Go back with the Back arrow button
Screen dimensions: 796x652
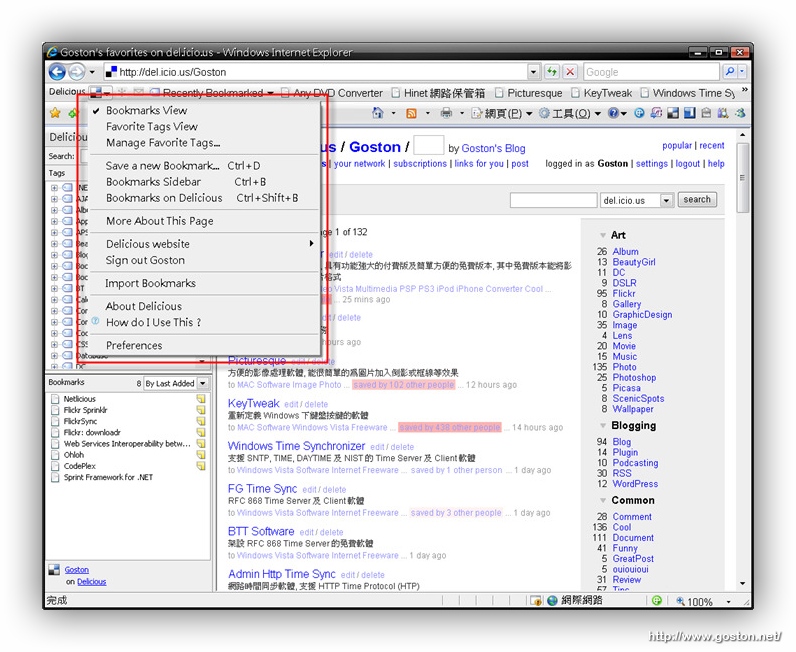click(x=57, y=72)
